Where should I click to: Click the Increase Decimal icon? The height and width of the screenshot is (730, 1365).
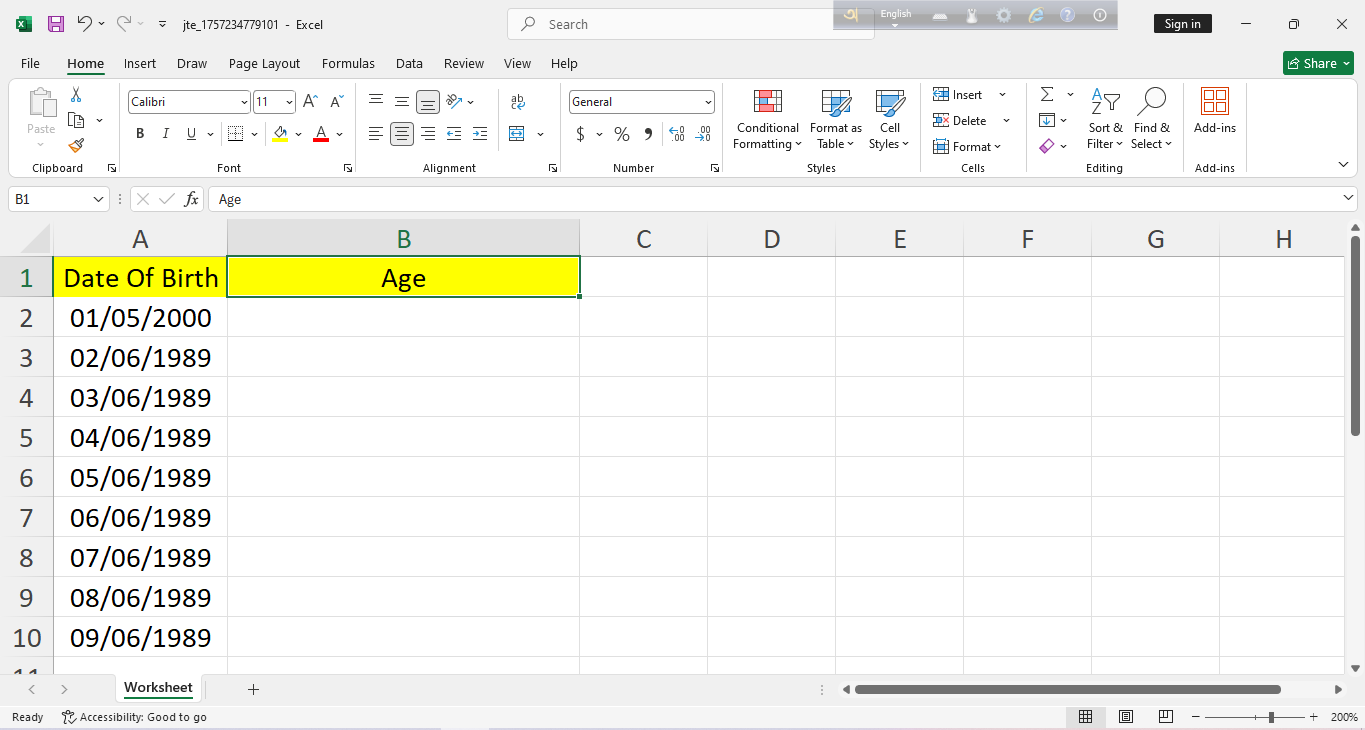pyautogui.click(x=677, y=134)
